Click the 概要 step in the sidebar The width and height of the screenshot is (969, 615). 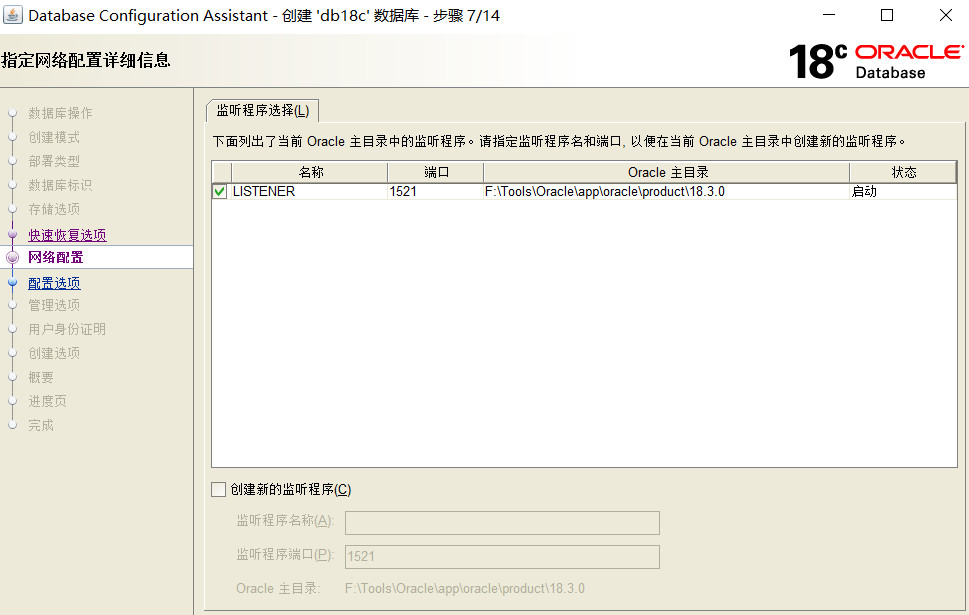point(41,378)
